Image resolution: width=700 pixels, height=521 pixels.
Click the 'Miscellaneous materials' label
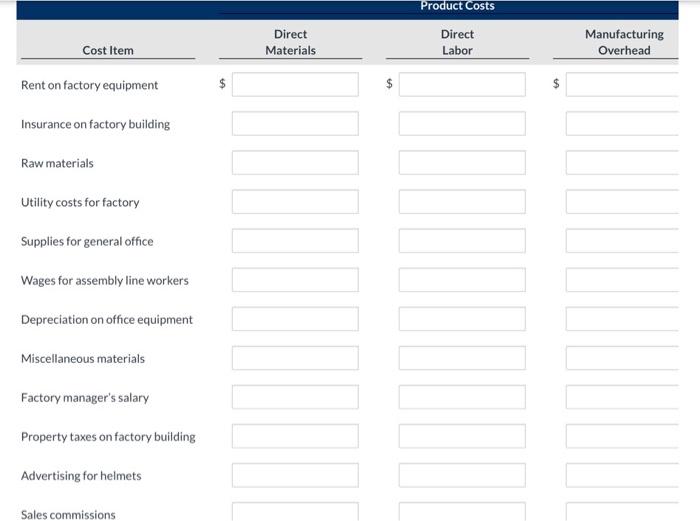pyautogui.click(x=83, y=358)
